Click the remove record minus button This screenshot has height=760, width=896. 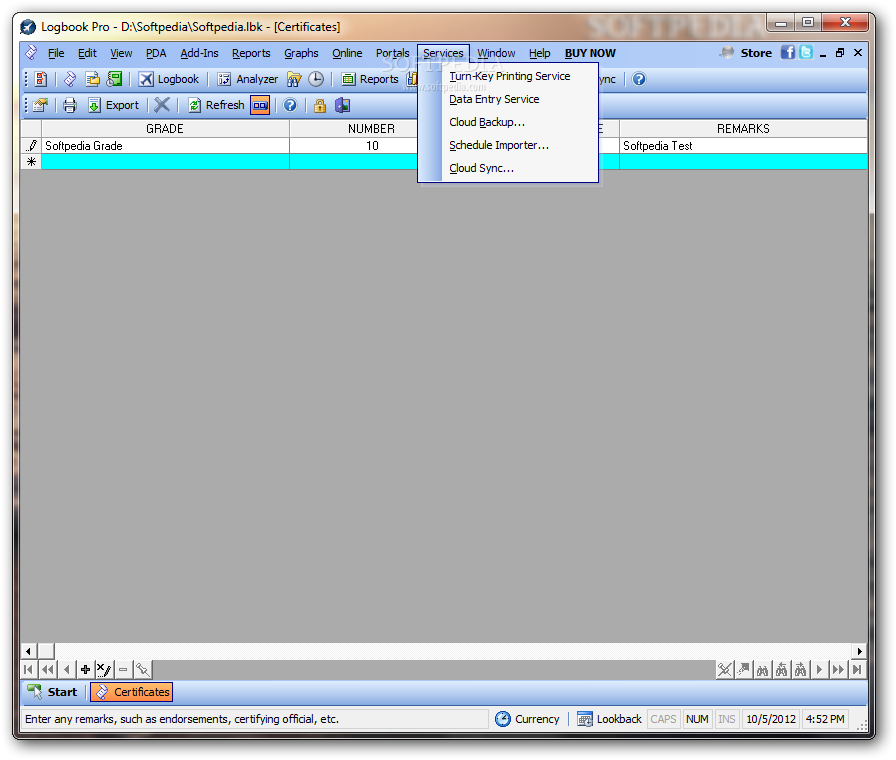point(123,669)
